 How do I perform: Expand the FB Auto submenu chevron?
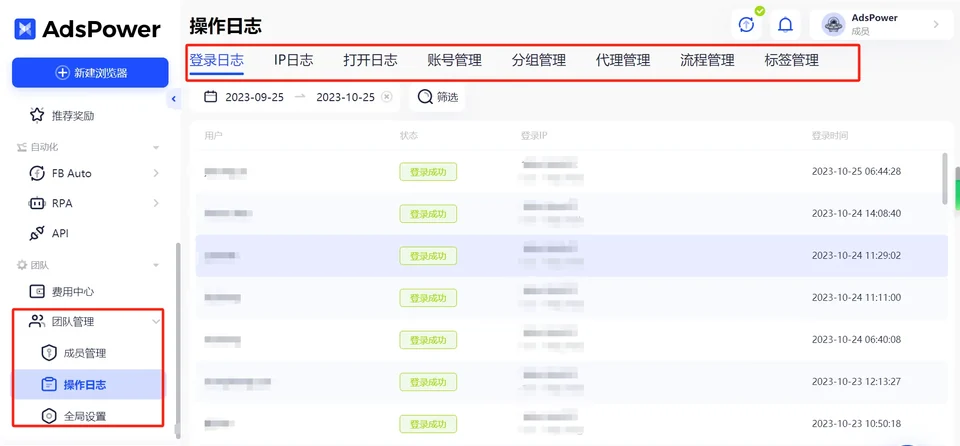click(156, 173)
